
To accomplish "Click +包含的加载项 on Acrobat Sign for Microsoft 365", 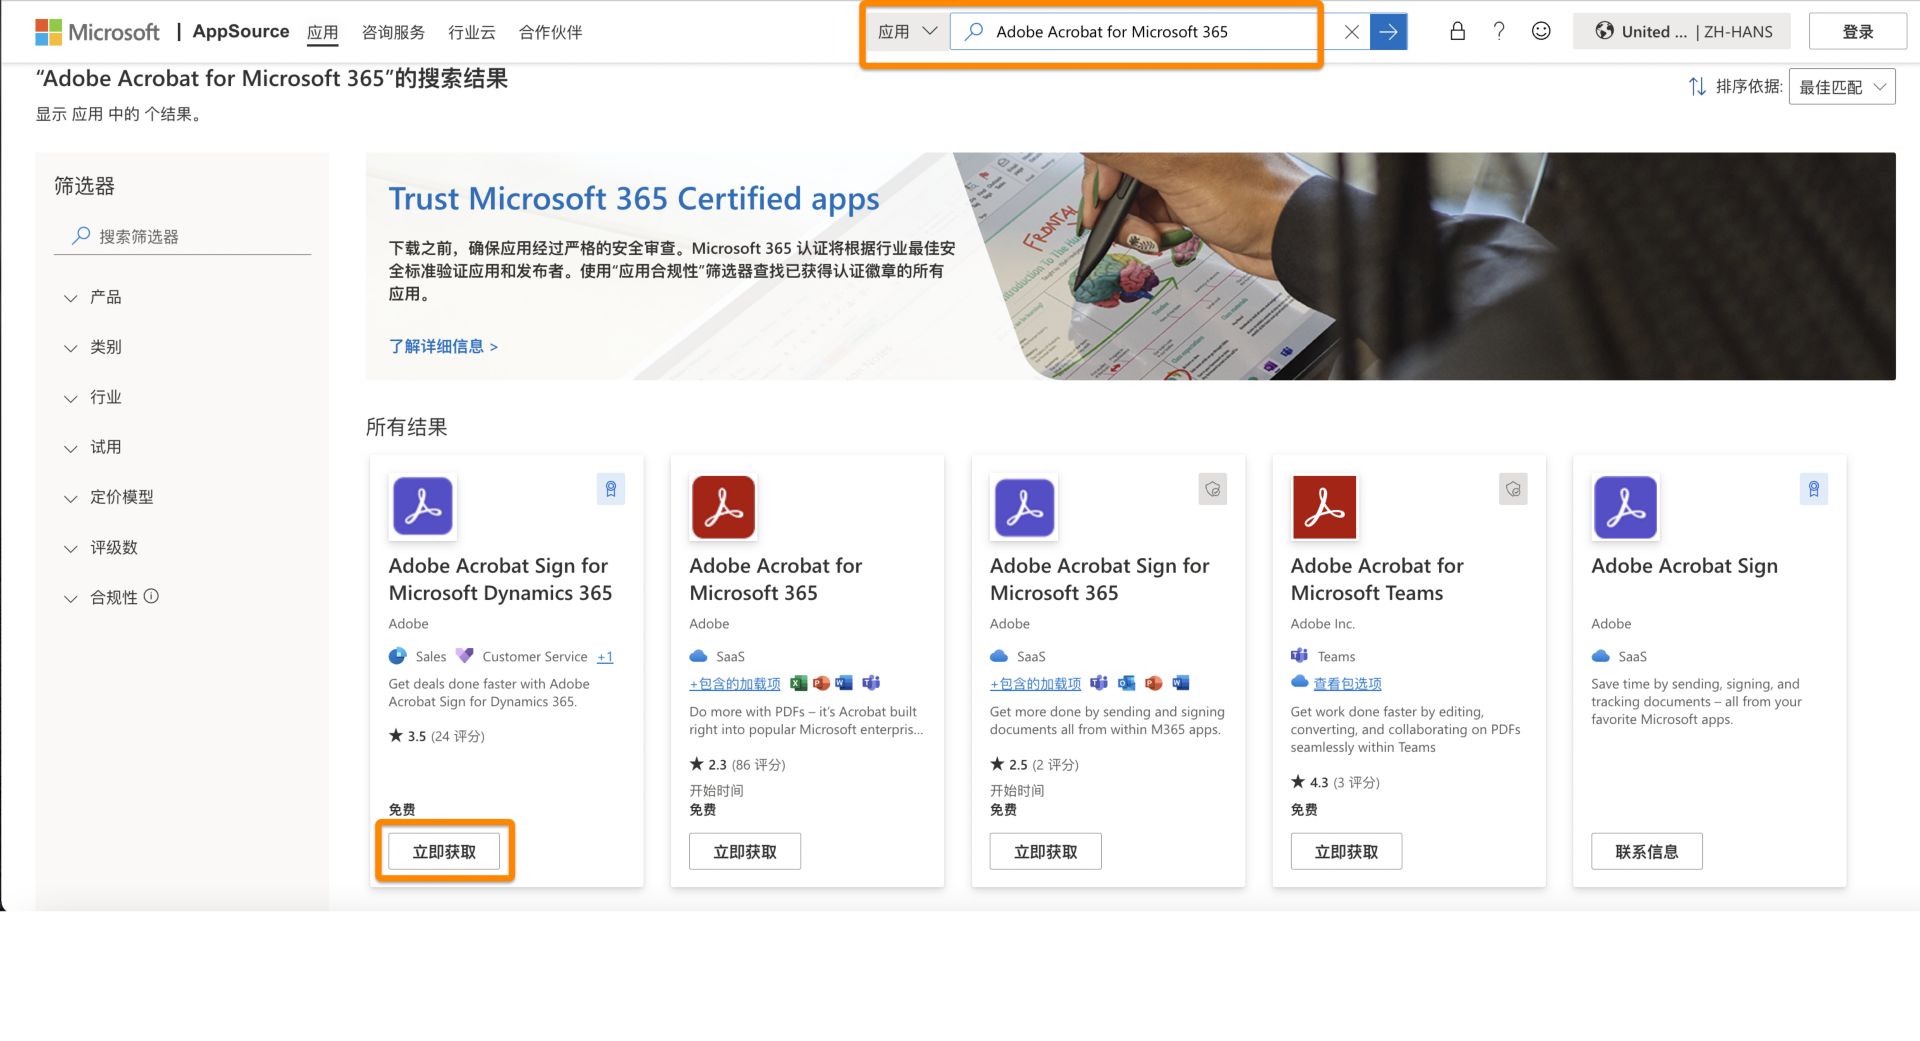I will tap(1036, 684).
